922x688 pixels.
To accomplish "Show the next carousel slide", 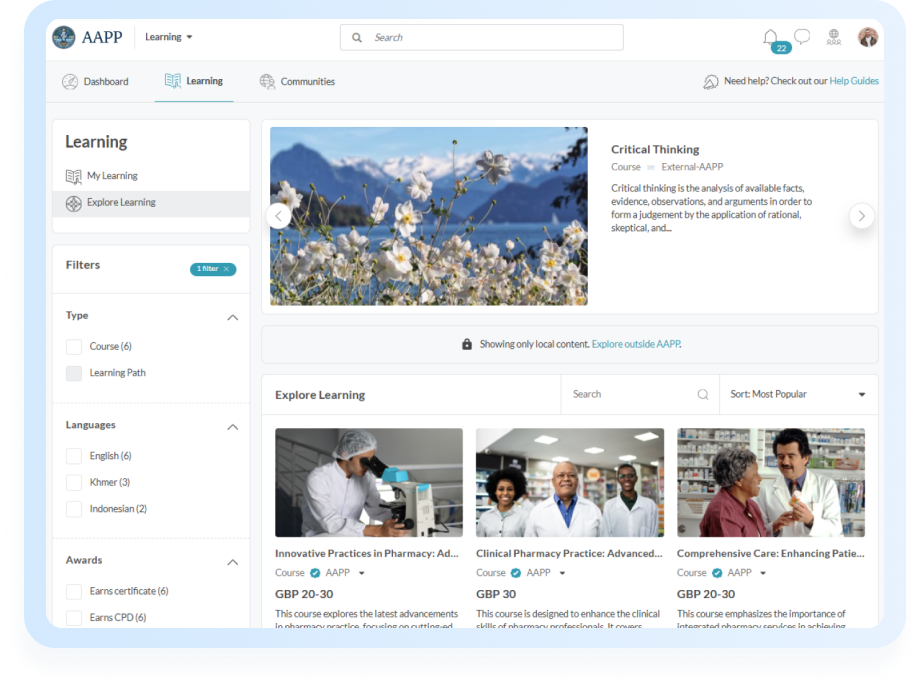I will 861,216.
